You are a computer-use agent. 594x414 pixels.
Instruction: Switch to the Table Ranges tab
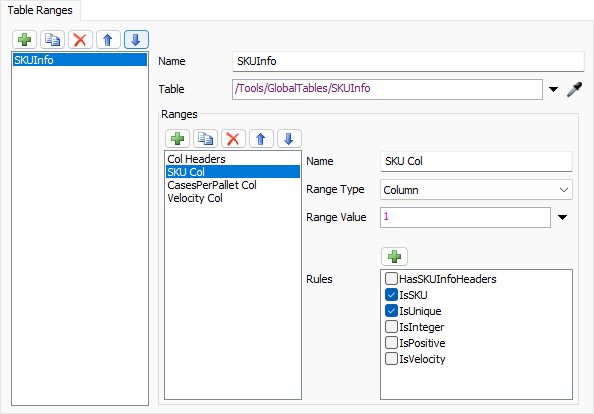(x=40, y=10)
